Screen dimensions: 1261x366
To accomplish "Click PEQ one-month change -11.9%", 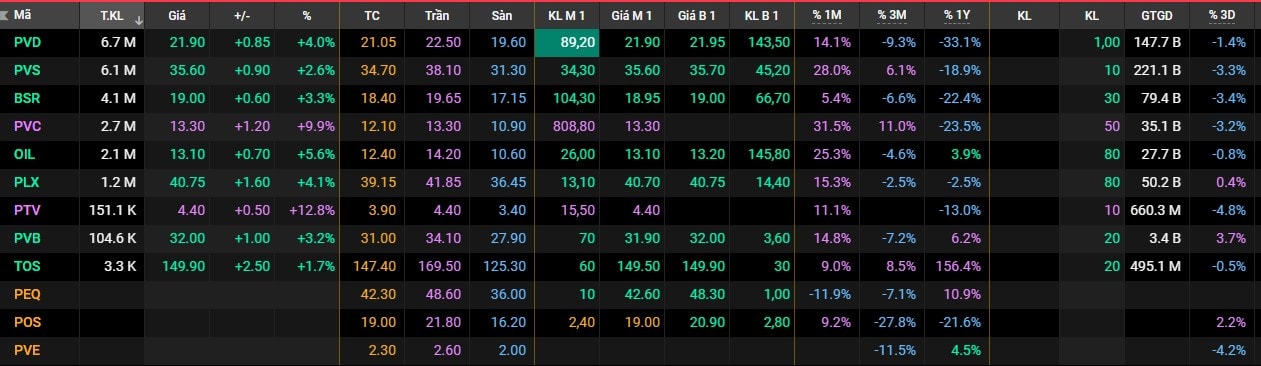I will (831, 295).
